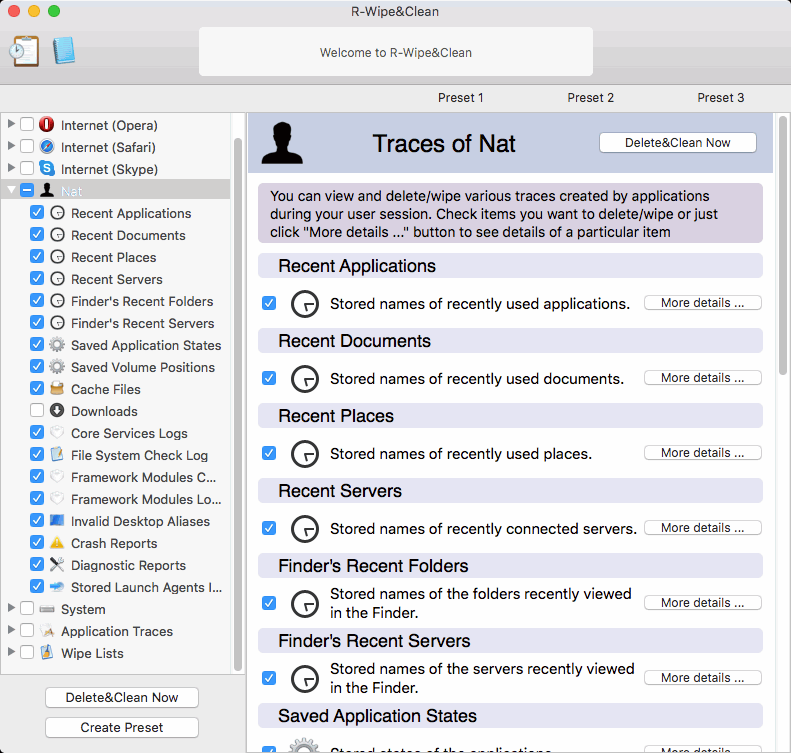Click the Cache Files box icon

coord(57,388)
